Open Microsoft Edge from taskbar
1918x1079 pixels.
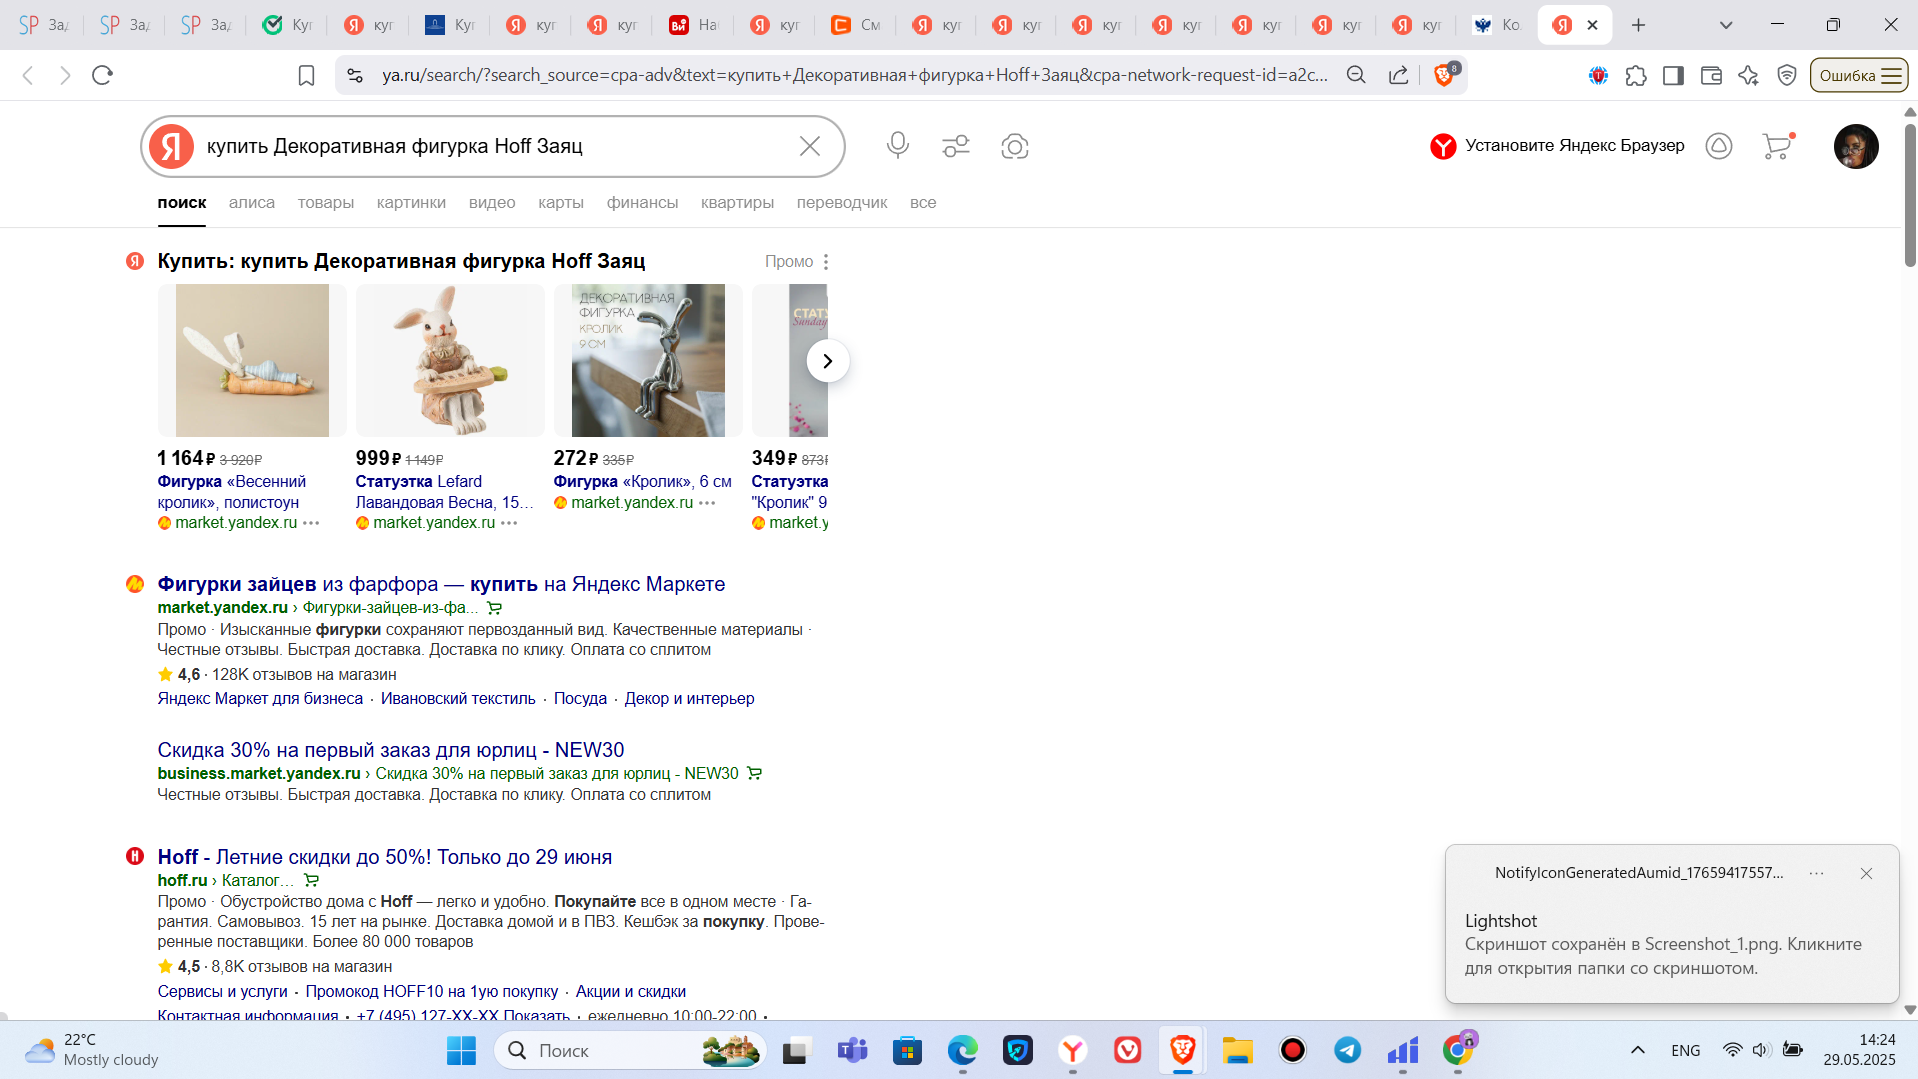962,1050
